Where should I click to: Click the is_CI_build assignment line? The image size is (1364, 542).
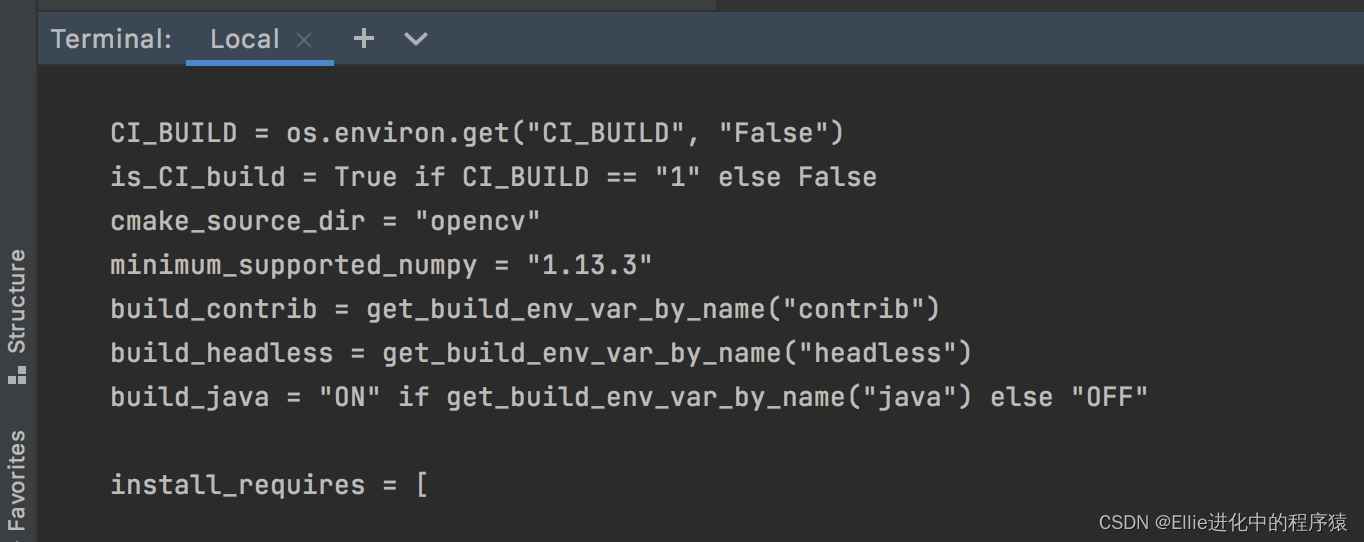tap(494, 177)
